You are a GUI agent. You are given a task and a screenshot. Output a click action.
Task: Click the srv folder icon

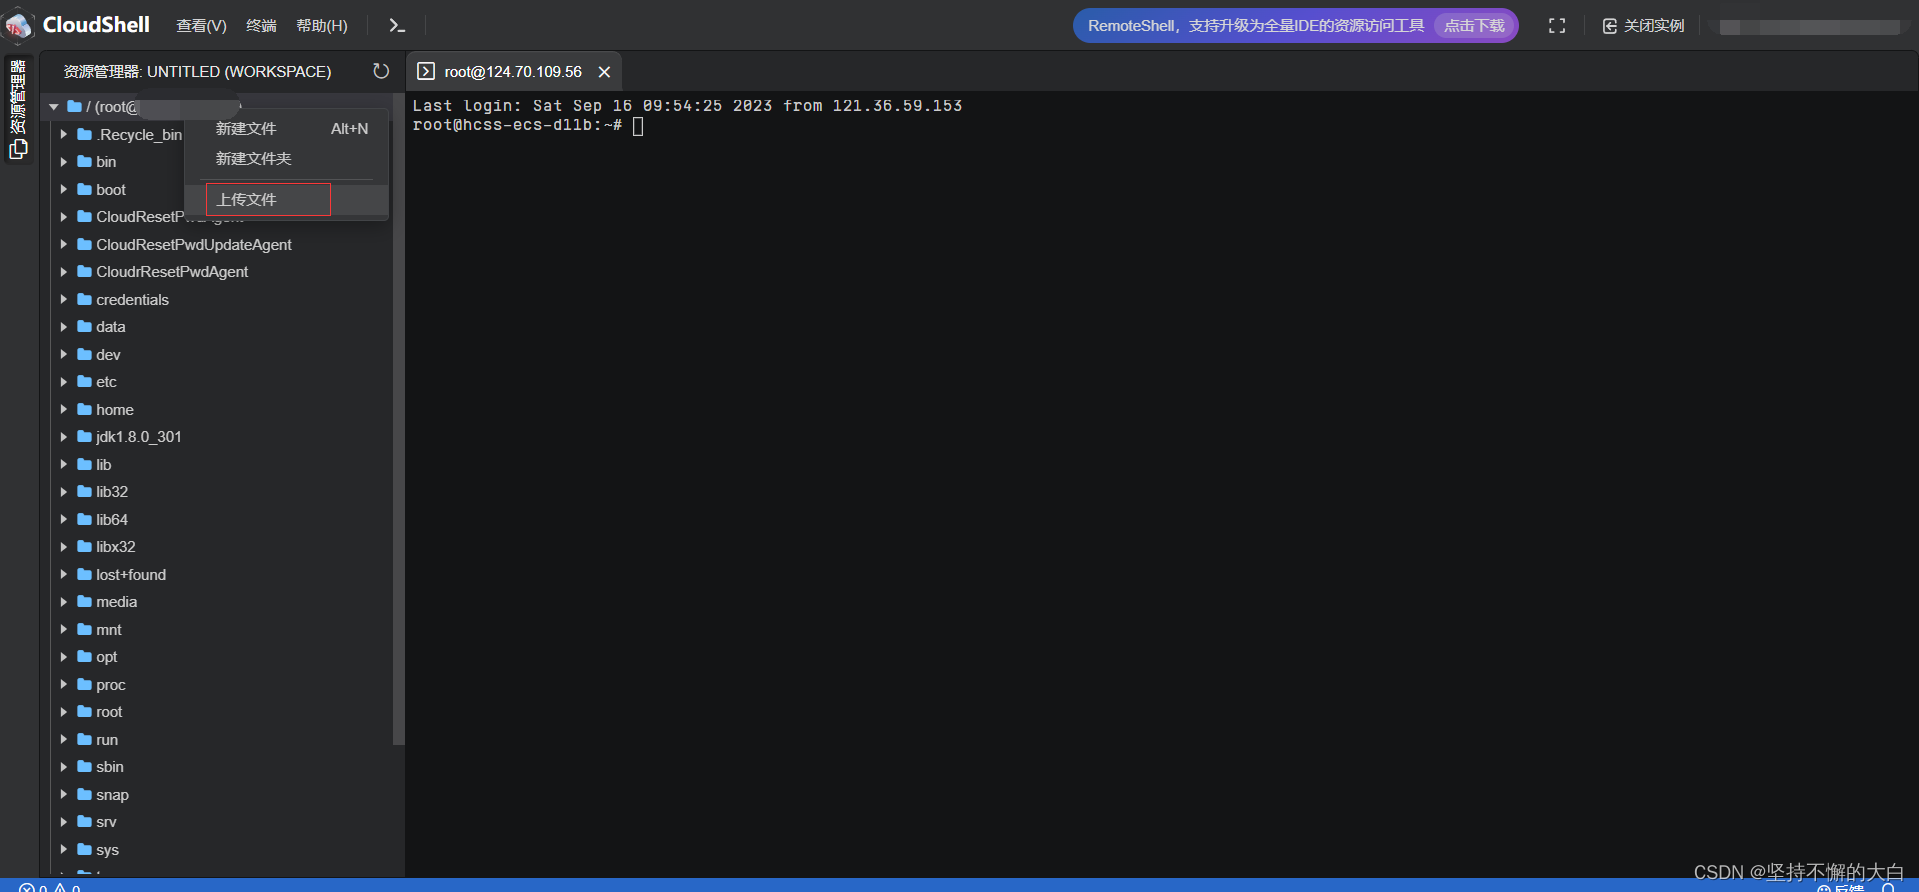click(85, 821)
